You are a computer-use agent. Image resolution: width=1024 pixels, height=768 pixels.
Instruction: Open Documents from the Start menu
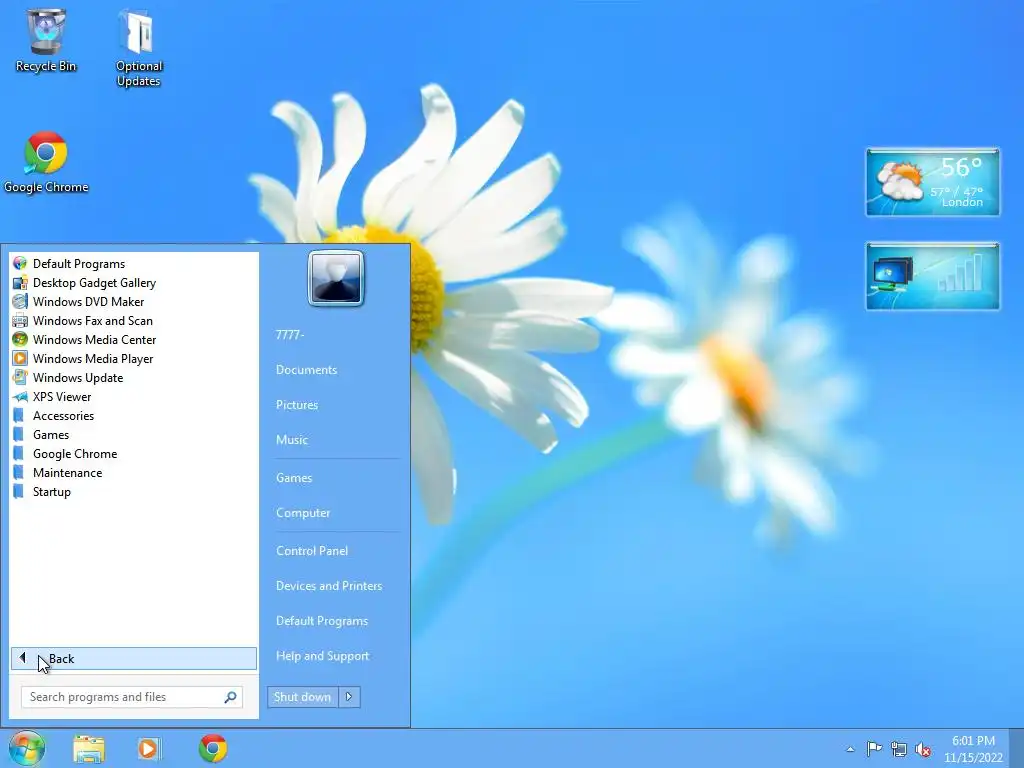(306, 370)
